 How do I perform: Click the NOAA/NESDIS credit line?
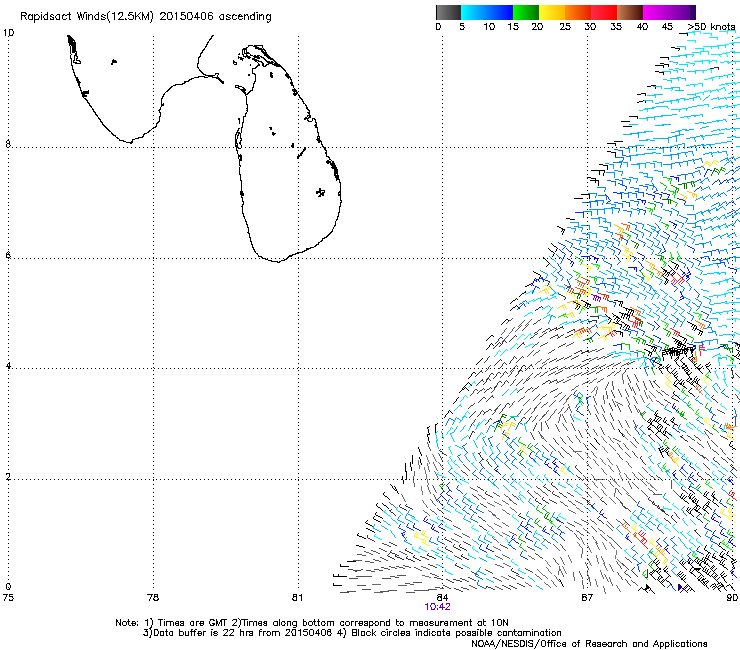pyautogui.click(x=589, y=644)
